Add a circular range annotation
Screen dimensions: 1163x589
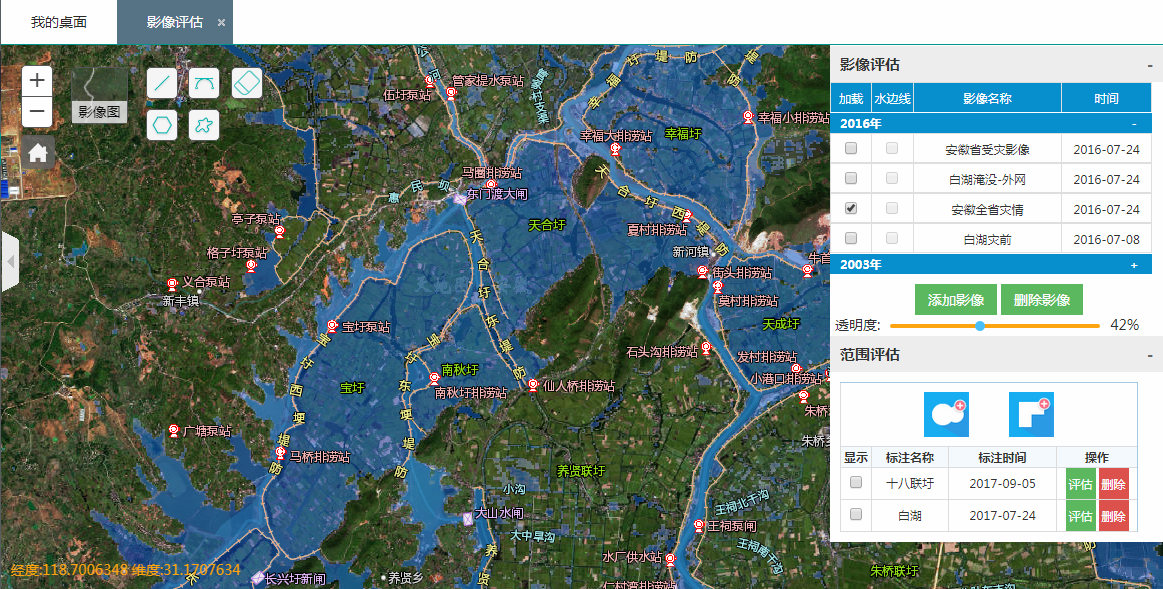point(946,414)
